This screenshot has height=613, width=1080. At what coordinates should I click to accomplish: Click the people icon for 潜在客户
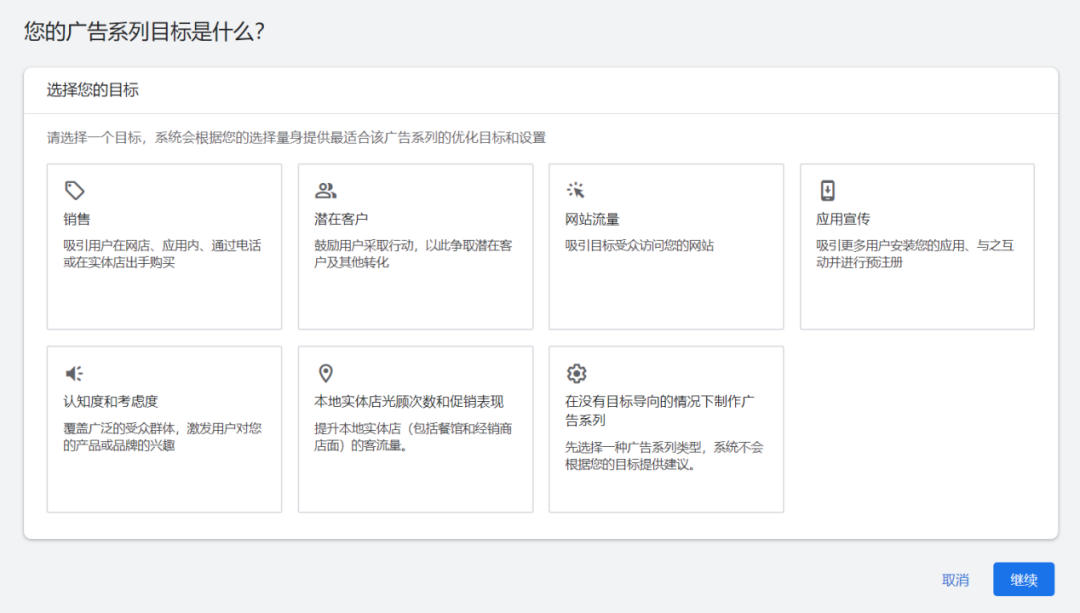[326, 190]
